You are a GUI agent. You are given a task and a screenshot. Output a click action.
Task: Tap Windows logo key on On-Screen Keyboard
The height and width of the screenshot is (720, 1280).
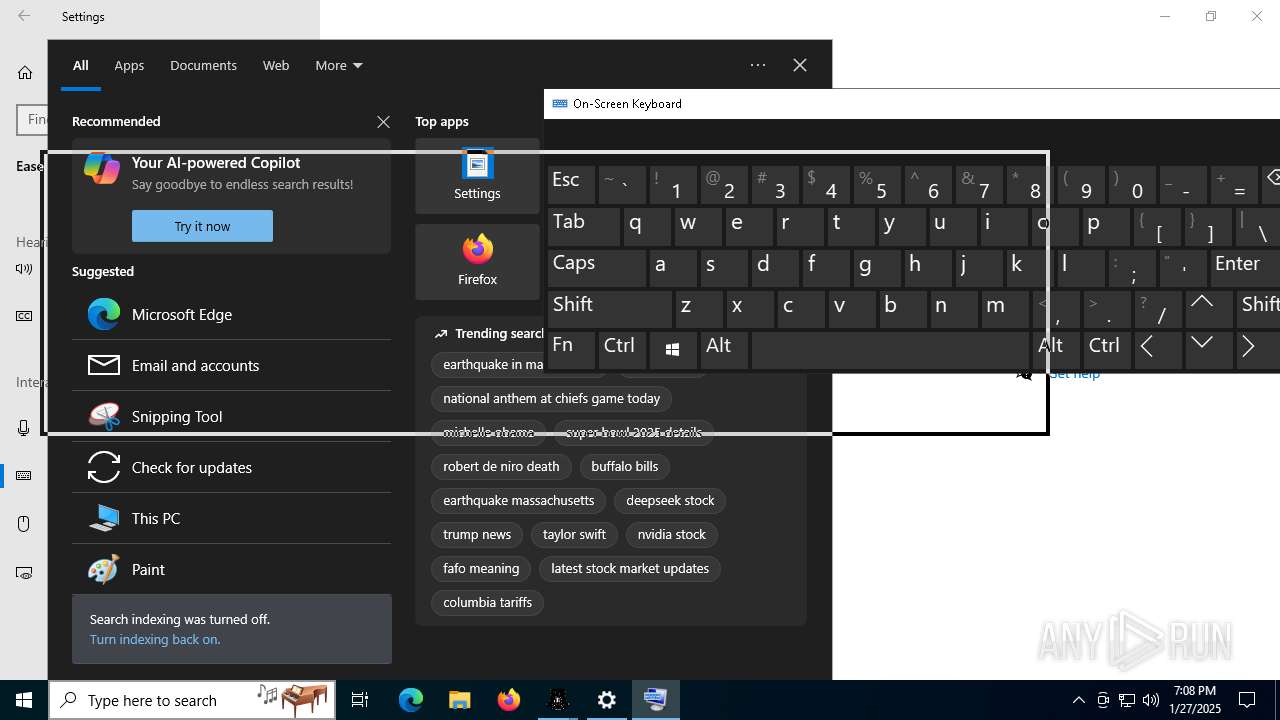(x=673, y=350)
